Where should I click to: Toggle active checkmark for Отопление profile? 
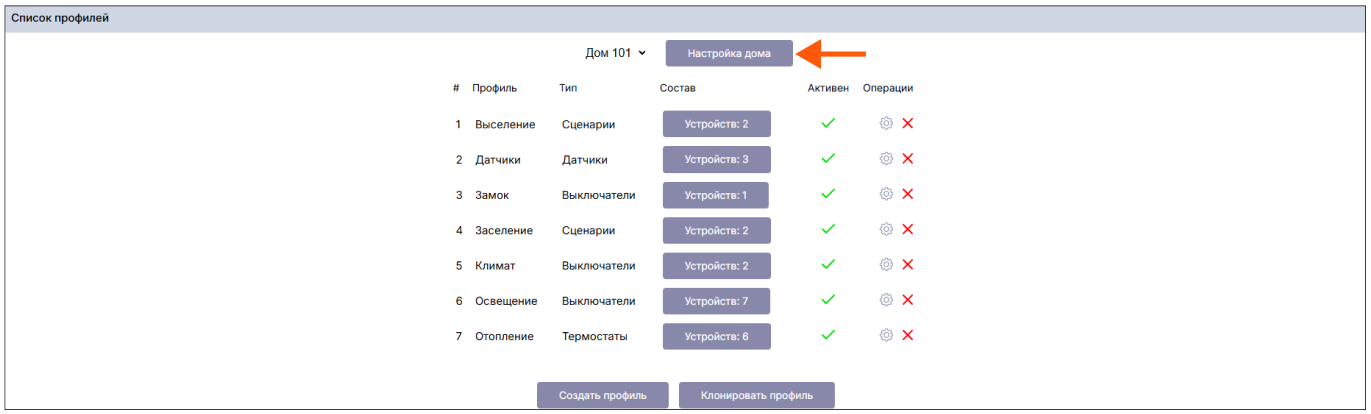pyautogui.click(x=828, y=335)
